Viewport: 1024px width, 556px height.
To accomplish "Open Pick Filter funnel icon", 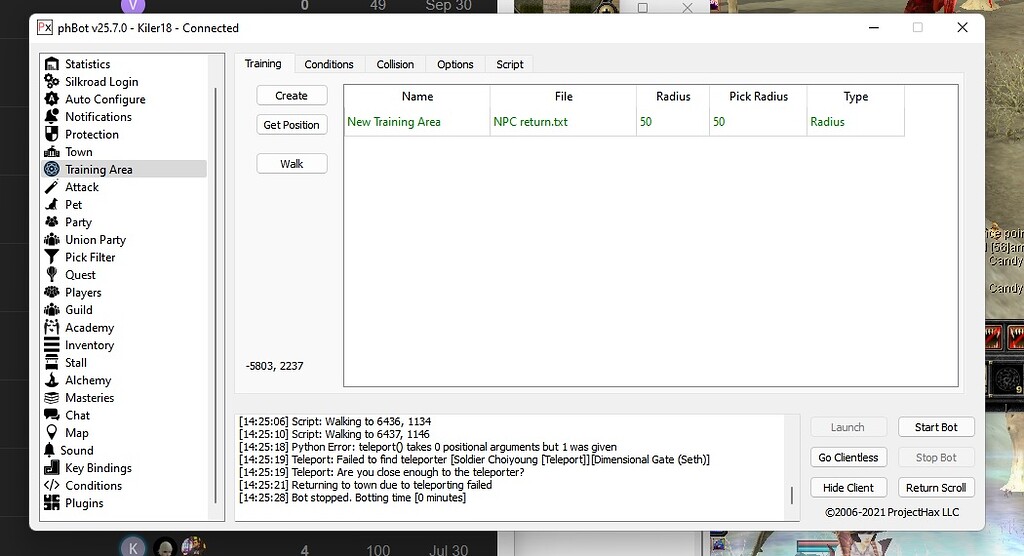I will pyautogui.click(x=52, y=257).
